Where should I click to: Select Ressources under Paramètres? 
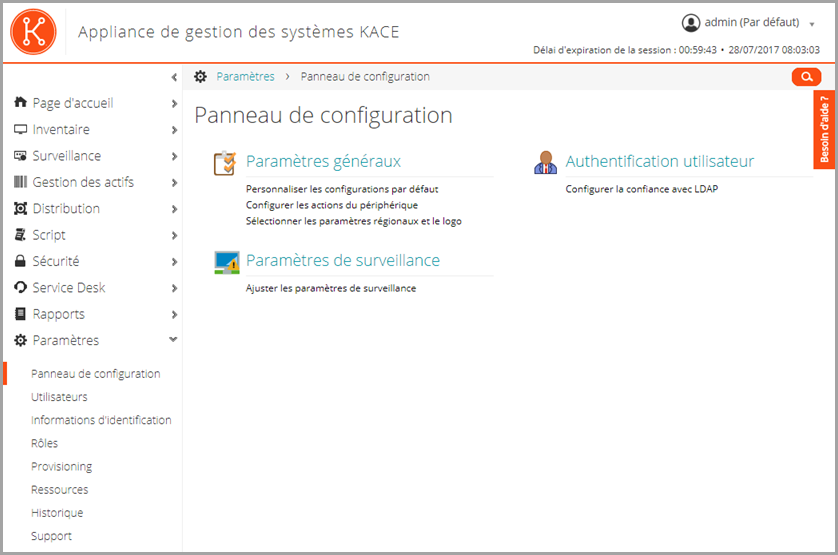click(x=59, y=489)
